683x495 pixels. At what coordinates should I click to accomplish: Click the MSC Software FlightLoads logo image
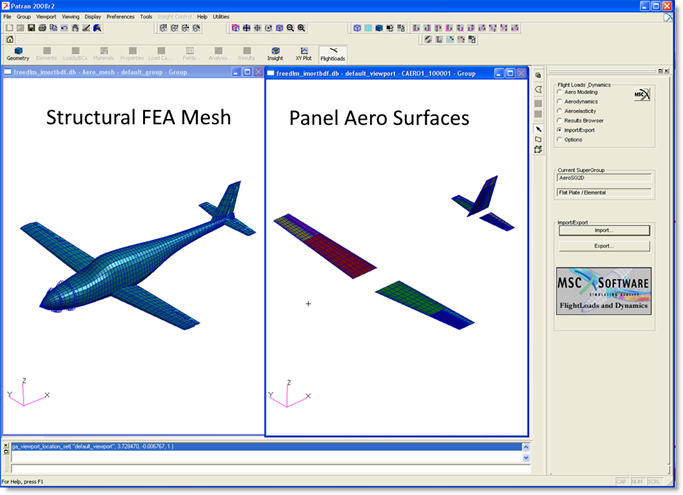604,291
